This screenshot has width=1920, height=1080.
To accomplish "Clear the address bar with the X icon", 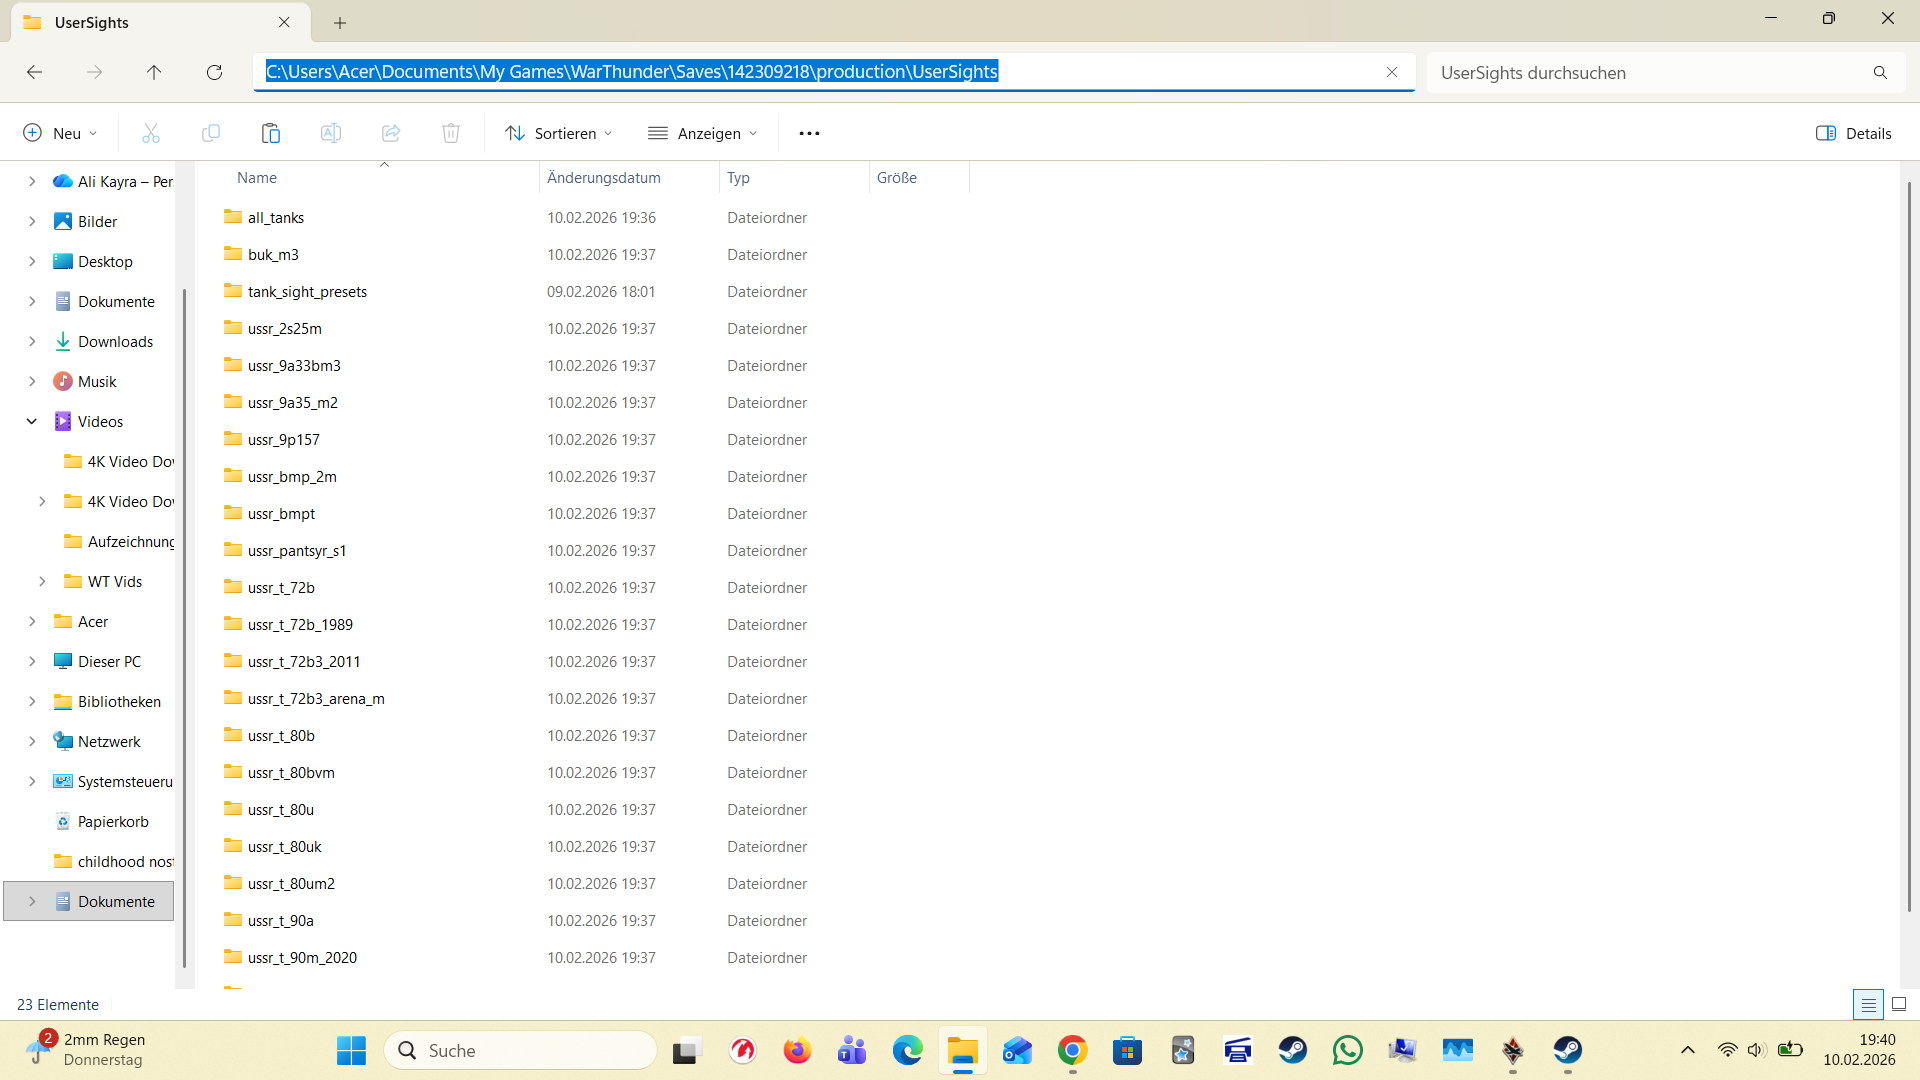I will tap(1391, 72).
